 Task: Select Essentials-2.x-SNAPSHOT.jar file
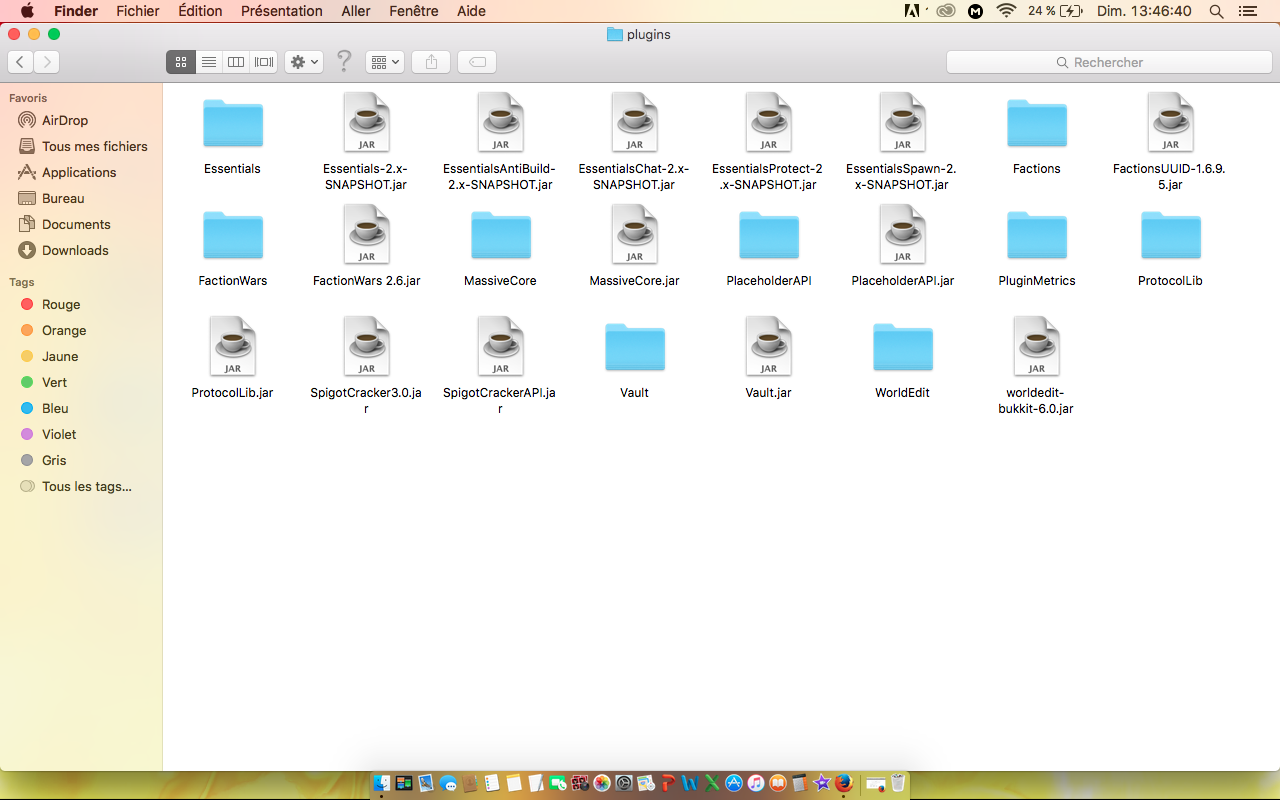click(x=366, y=123)
